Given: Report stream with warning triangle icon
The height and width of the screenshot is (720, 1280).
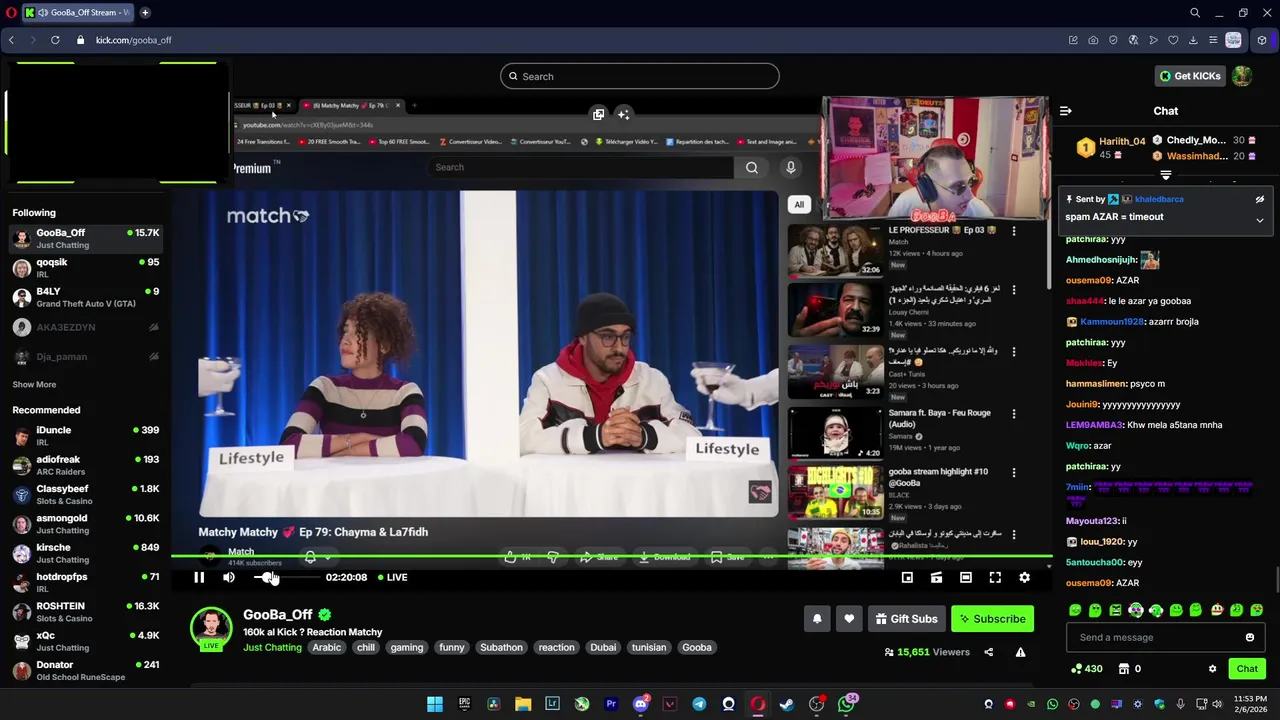Looking at the screenshot, I should click(1020, 652).
